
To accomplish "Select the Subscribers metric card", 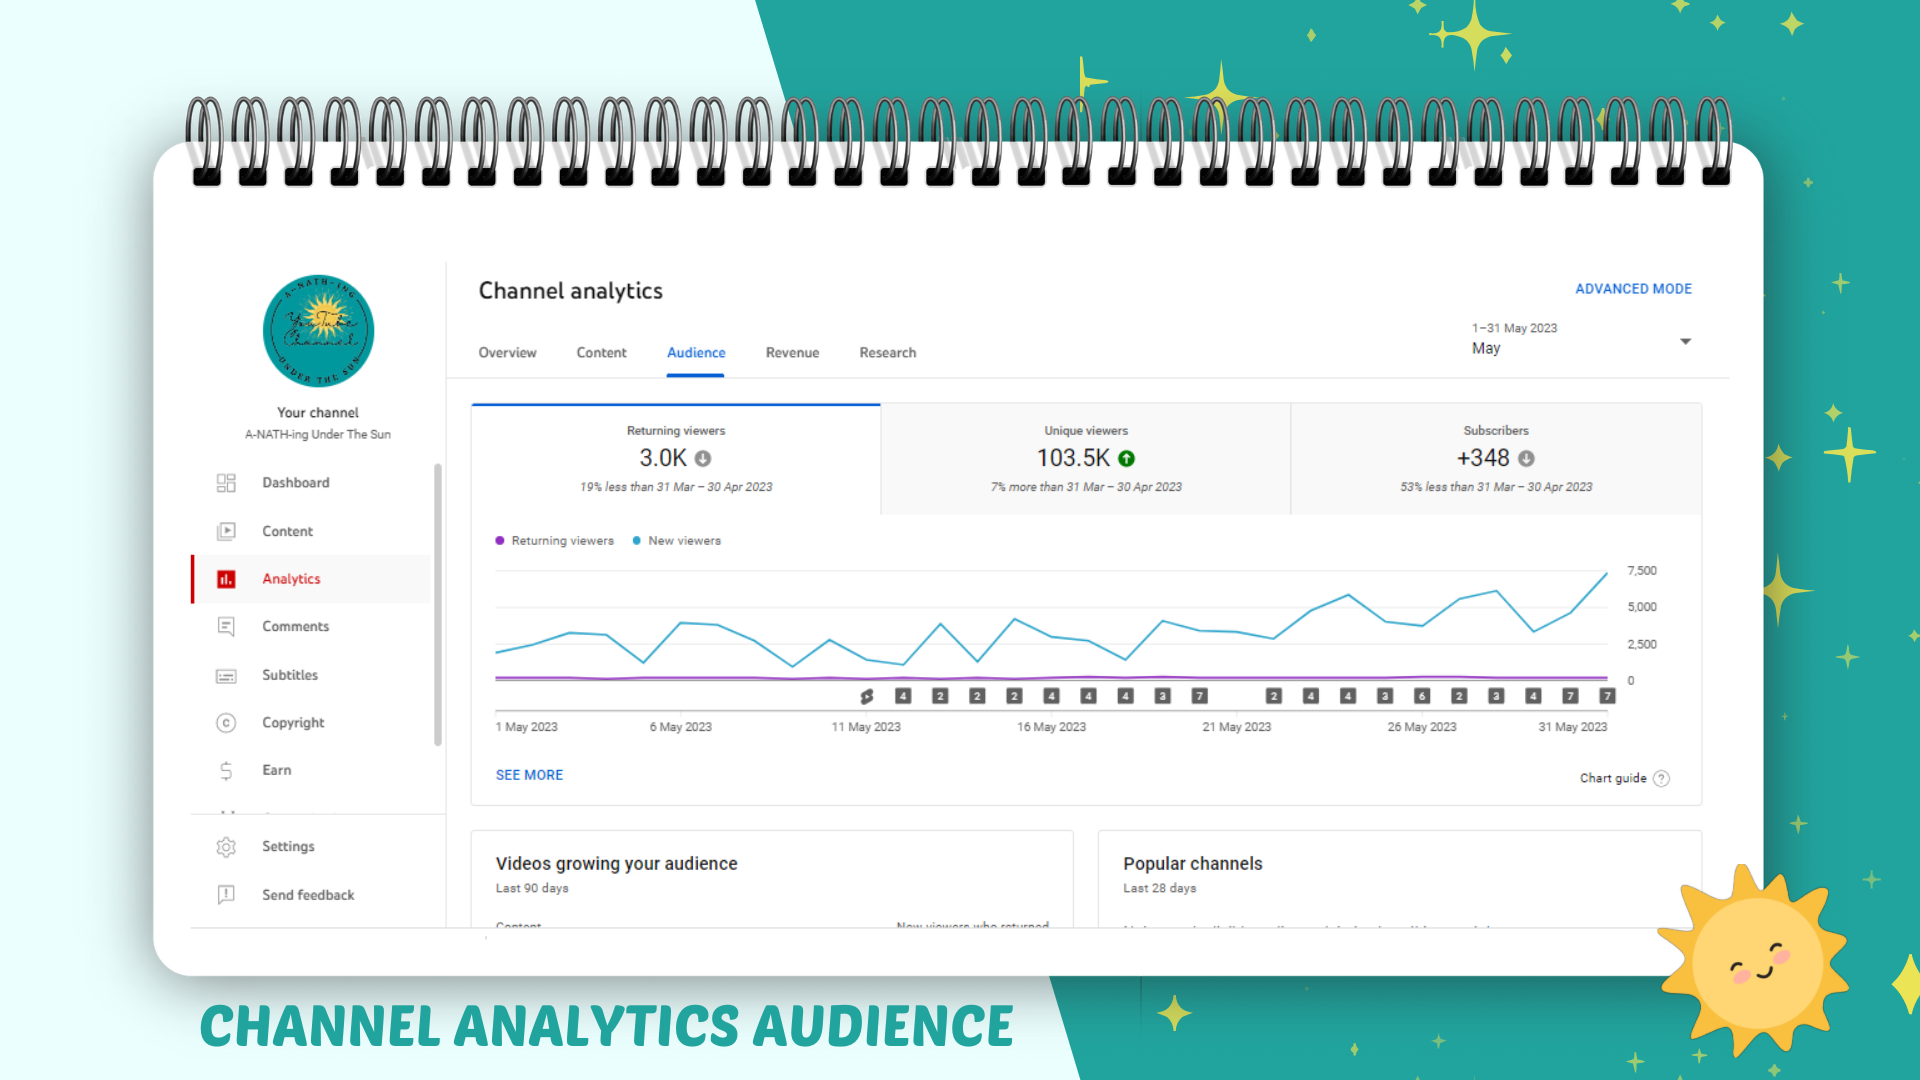I will coord(1496,459).
